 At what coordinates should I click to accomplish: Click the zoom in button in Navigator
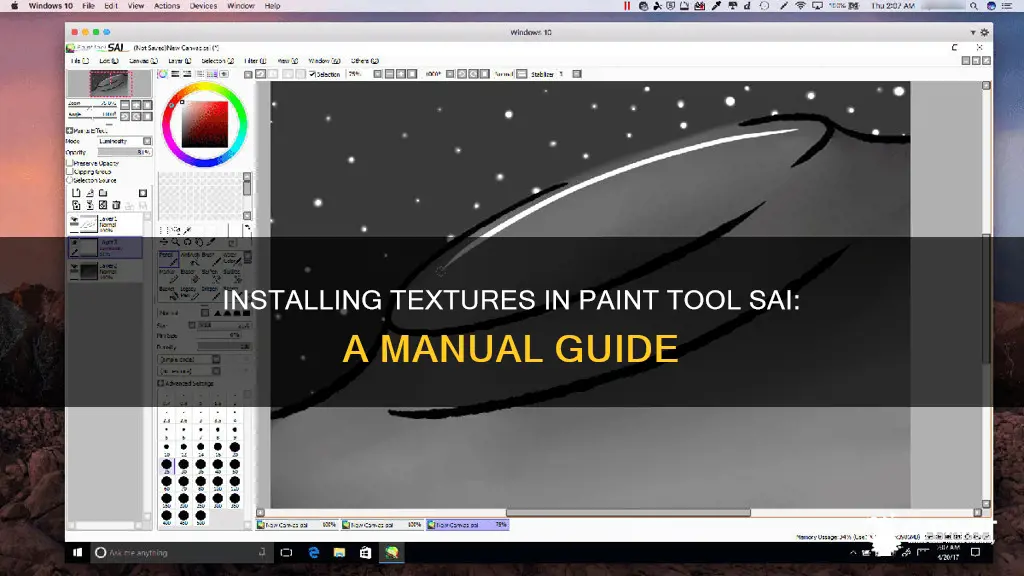click(x=136, y=104)
